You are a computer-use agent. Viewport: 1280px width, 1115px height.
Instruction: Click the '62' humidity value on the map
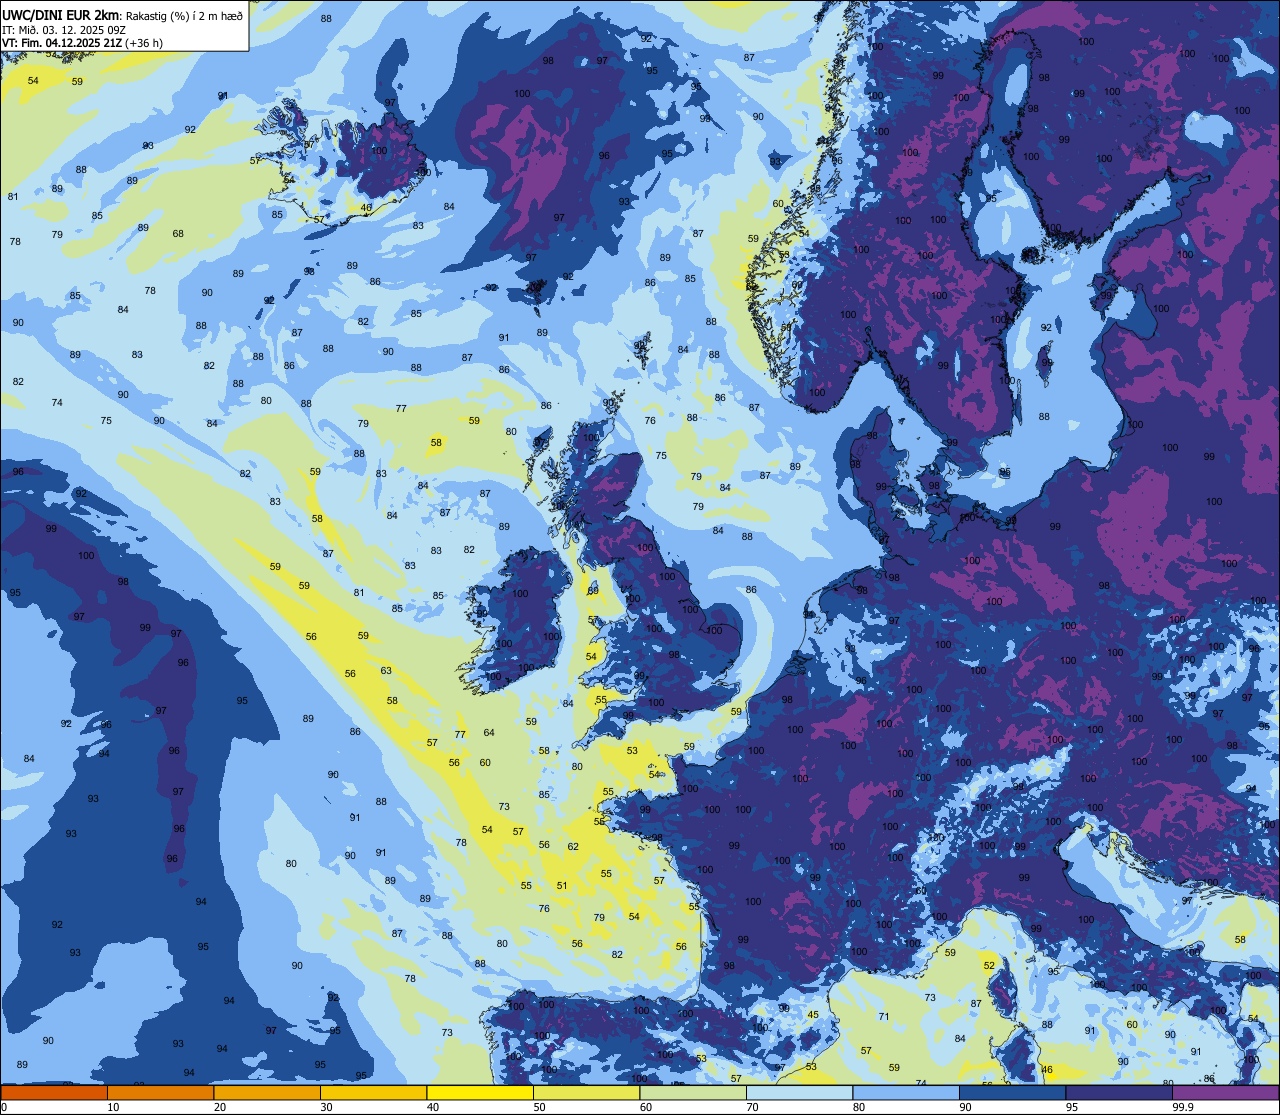point(573,846)
